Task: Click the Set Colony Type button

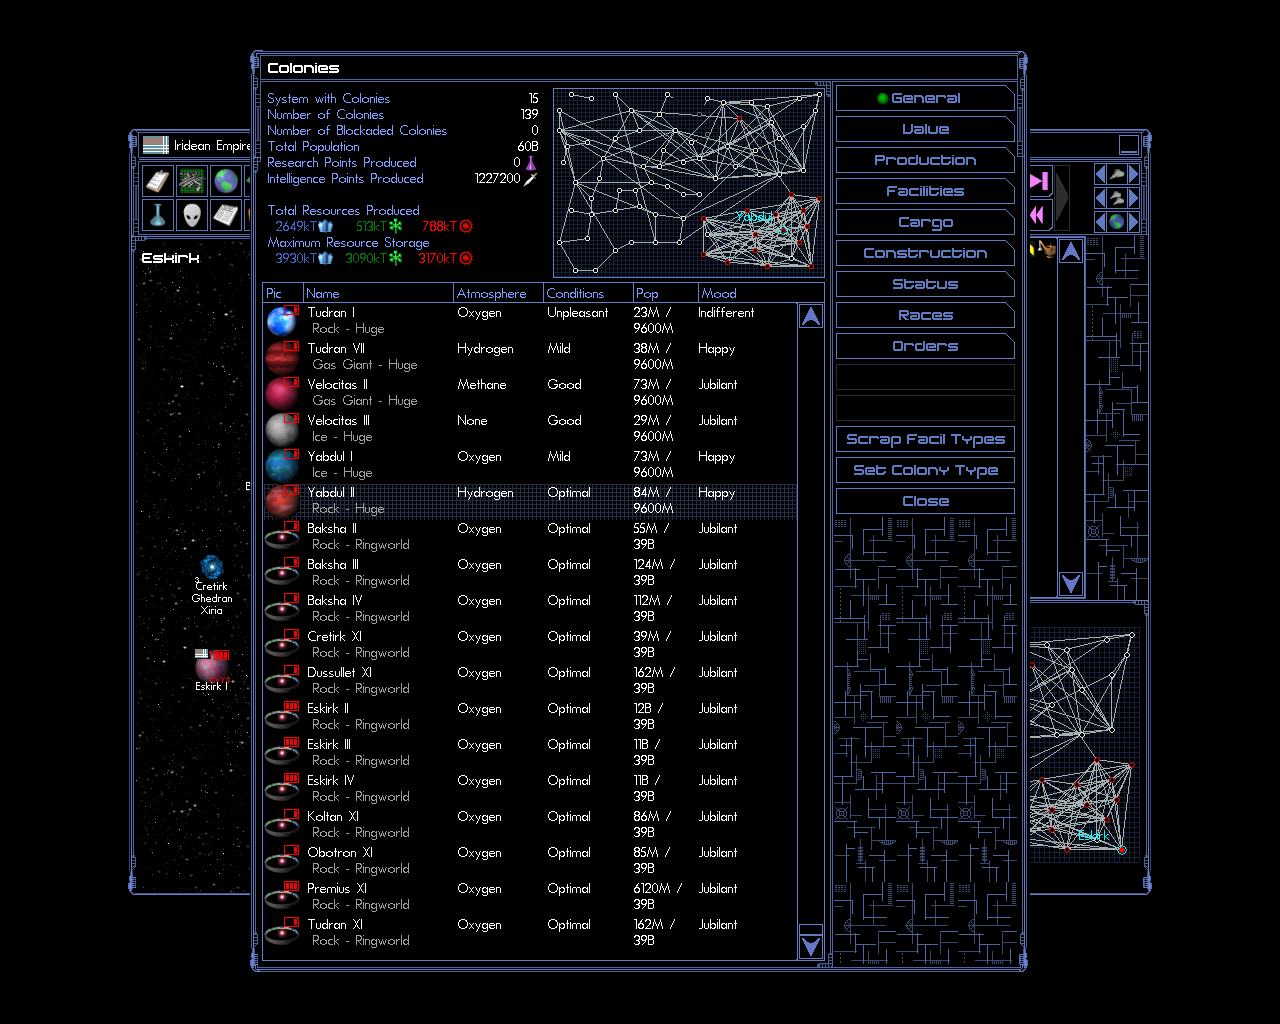Action: pos(925,470)
